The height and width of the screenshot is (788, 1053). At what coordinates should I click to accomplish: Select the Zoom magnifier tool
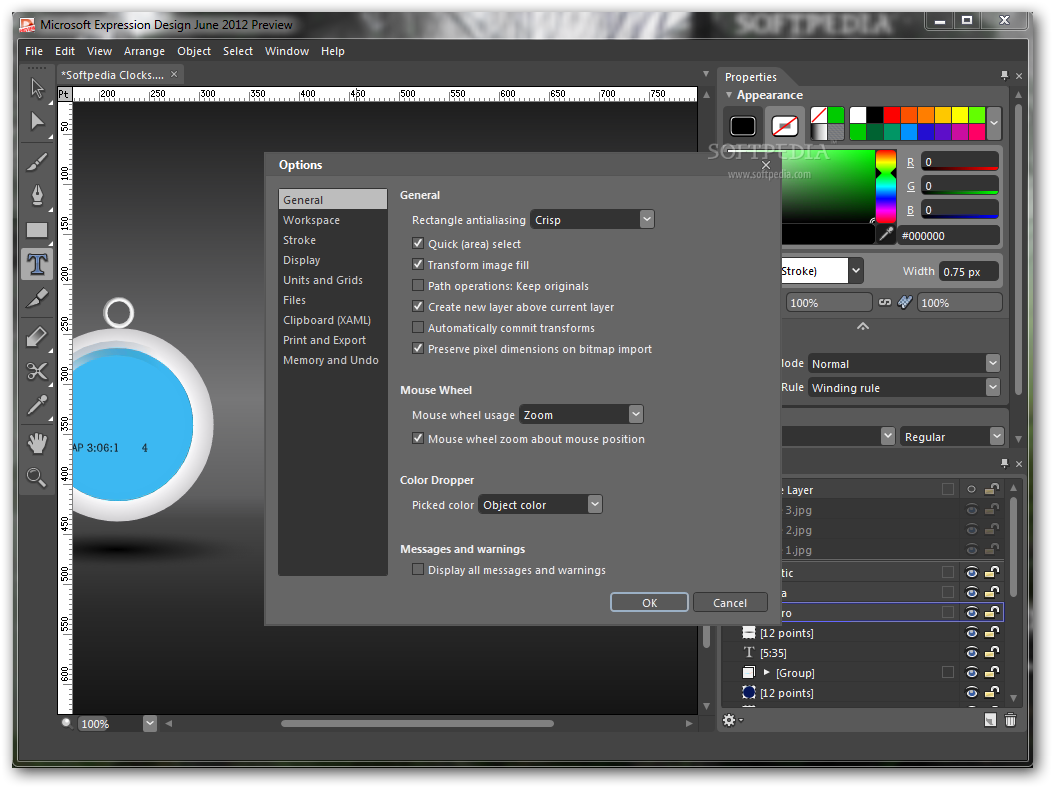point(37,478)
